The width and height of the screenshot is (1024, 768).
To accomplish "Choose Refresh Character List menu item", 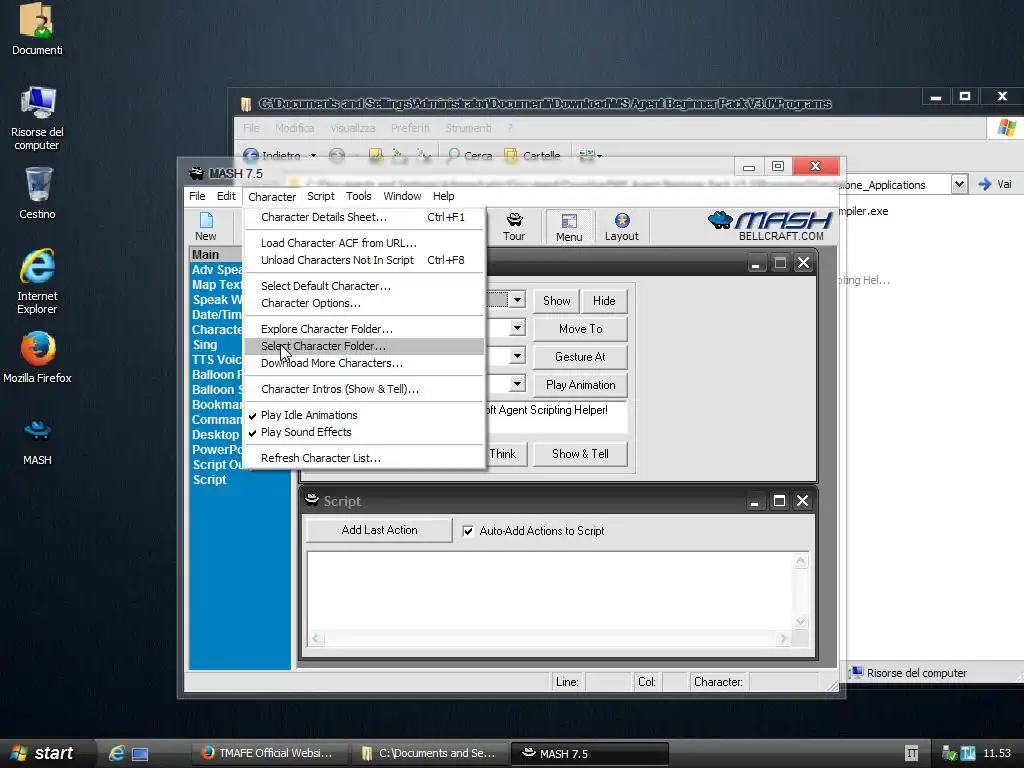I will (x=366, y=458).
